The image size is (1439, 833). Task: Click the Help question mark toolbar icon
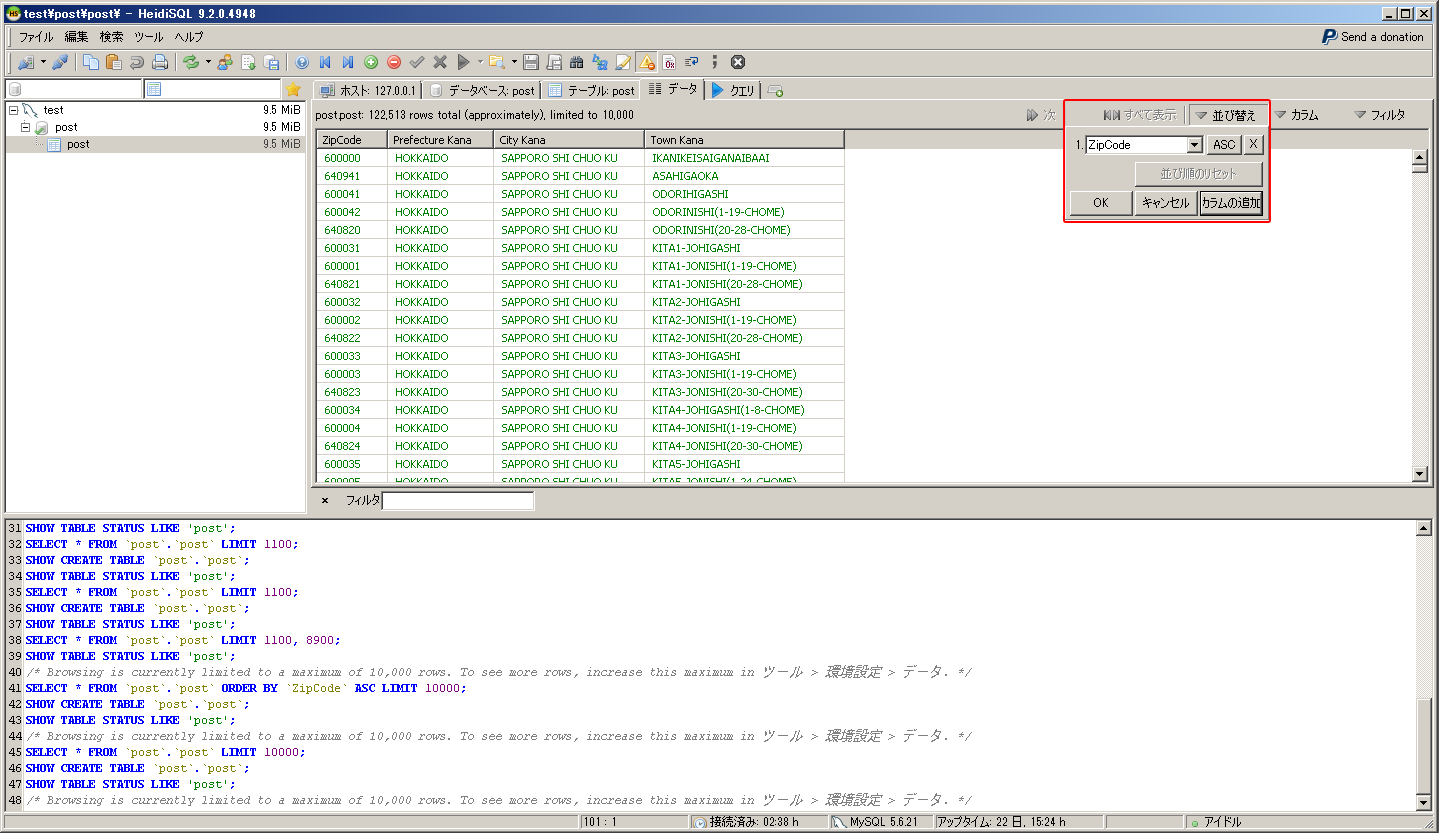302,62
